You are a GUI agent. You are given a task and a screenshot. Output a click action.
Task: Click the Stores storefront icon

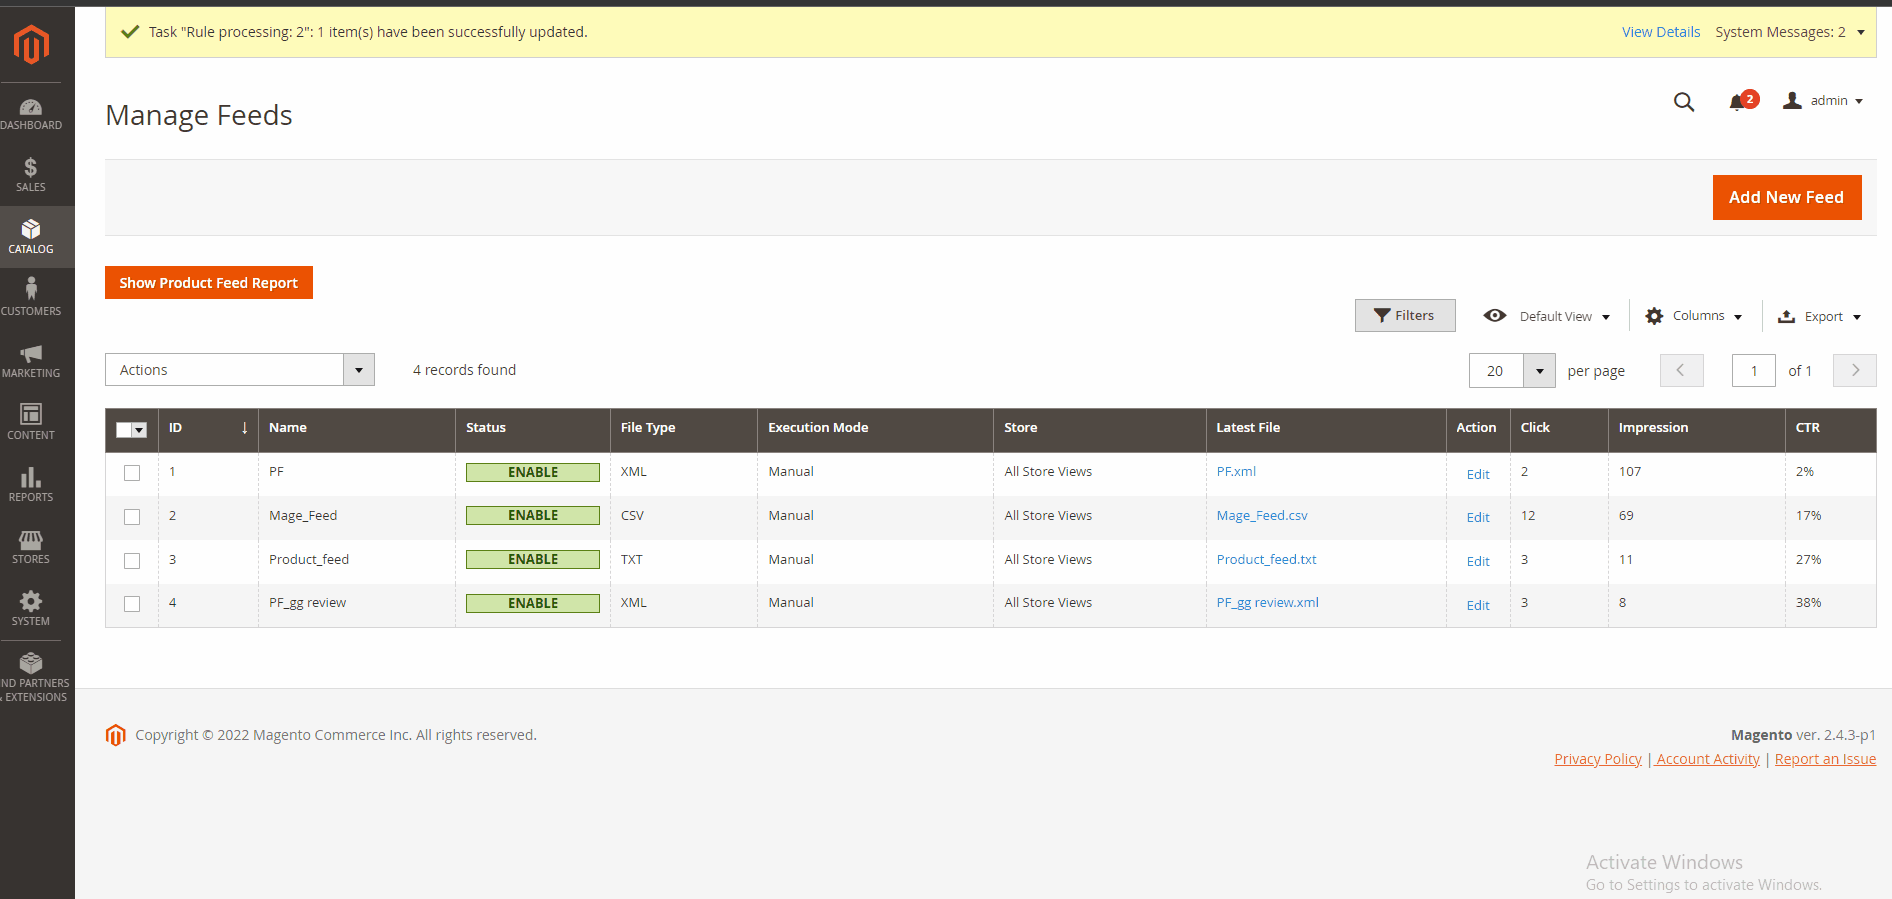click(31, 540)
